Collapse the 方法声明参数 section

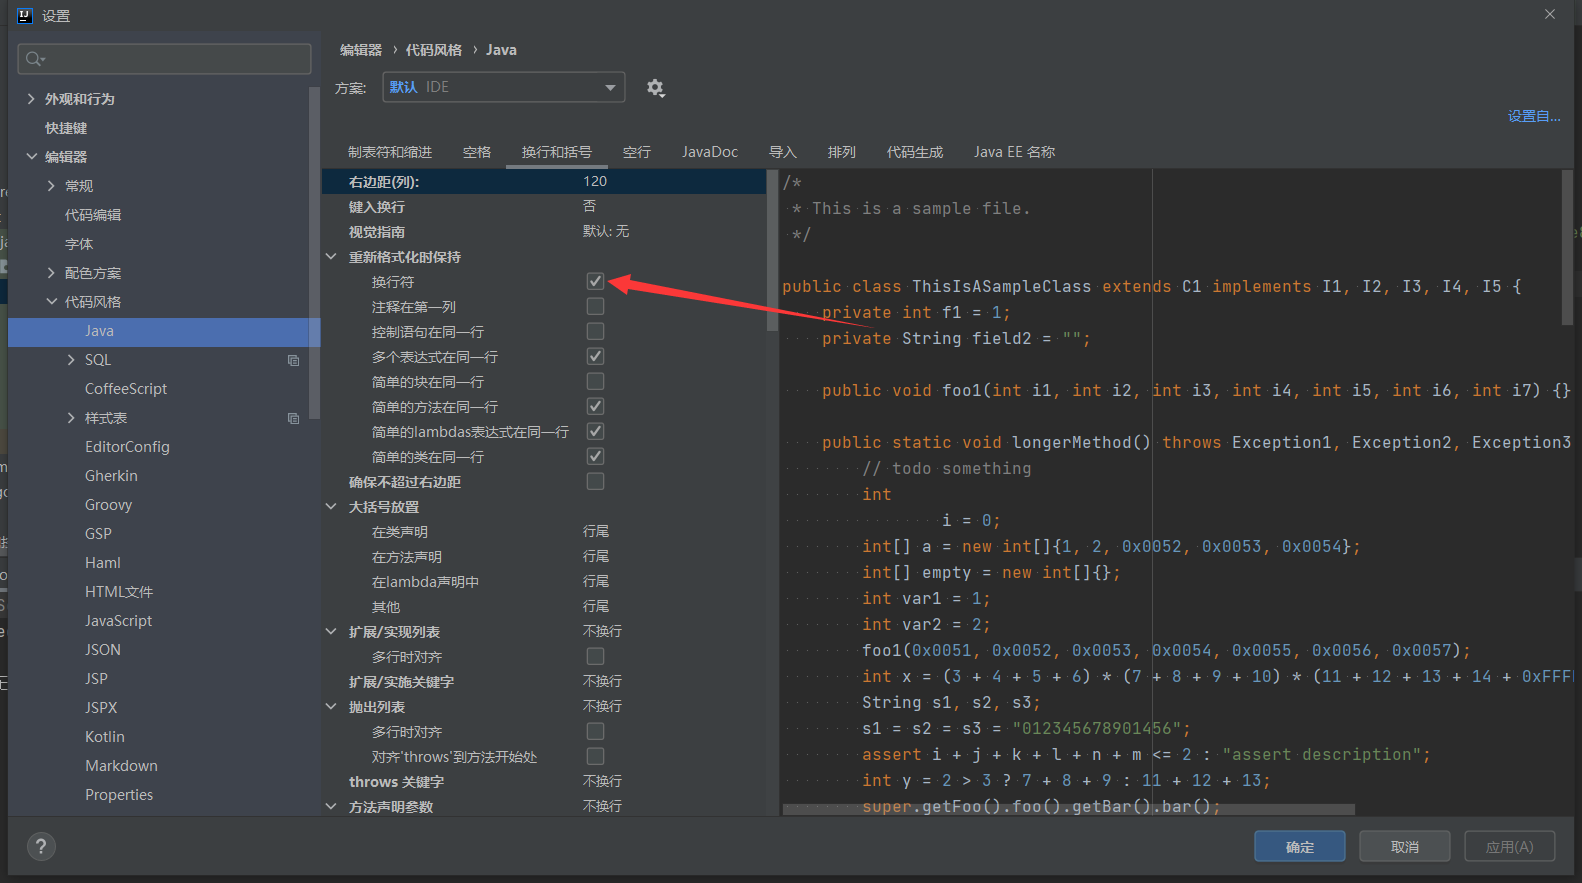pos(331,807)
